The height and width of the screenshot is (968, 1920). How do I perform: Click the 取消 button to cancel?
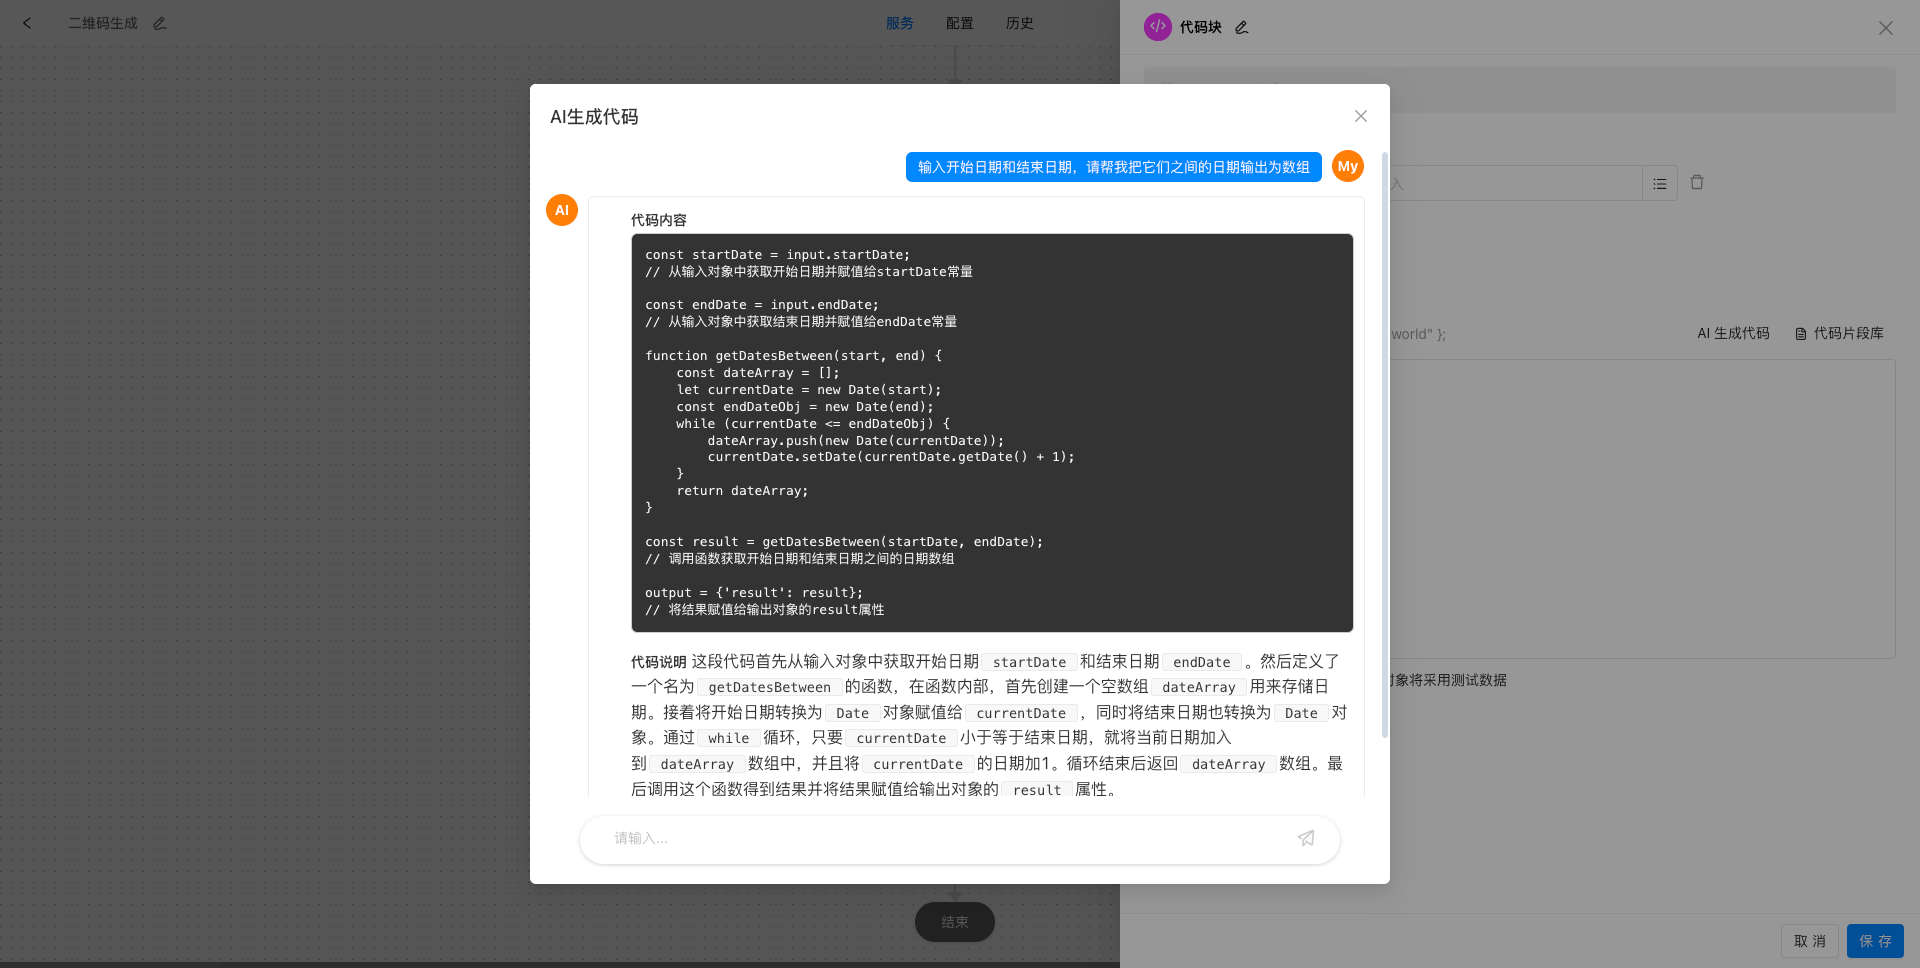click(1810, 941)
